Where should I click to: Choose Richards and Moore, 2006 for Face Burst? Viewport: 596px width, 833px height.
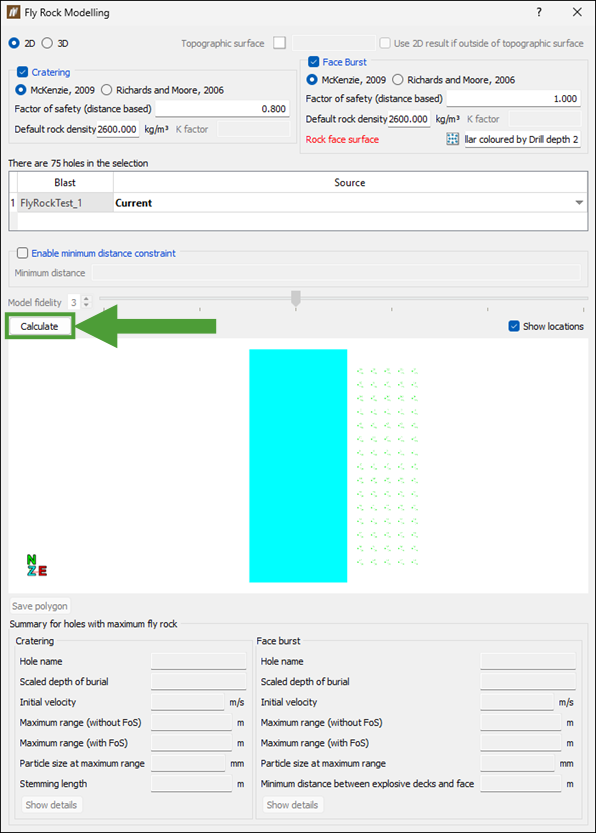[398, 80]
